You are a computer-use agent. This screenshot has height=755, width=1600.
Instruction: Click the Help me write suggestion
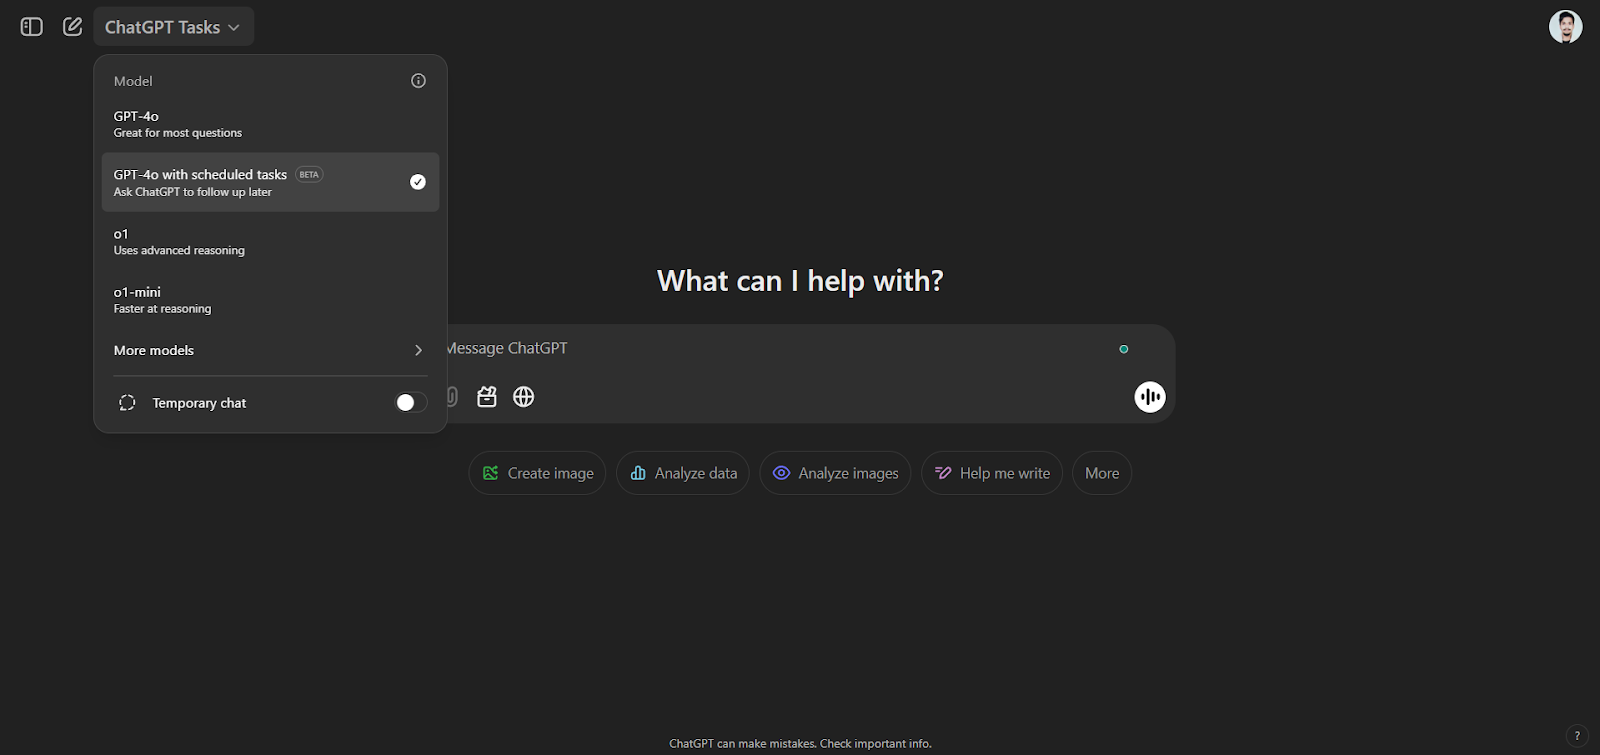(x=992, y=473)
